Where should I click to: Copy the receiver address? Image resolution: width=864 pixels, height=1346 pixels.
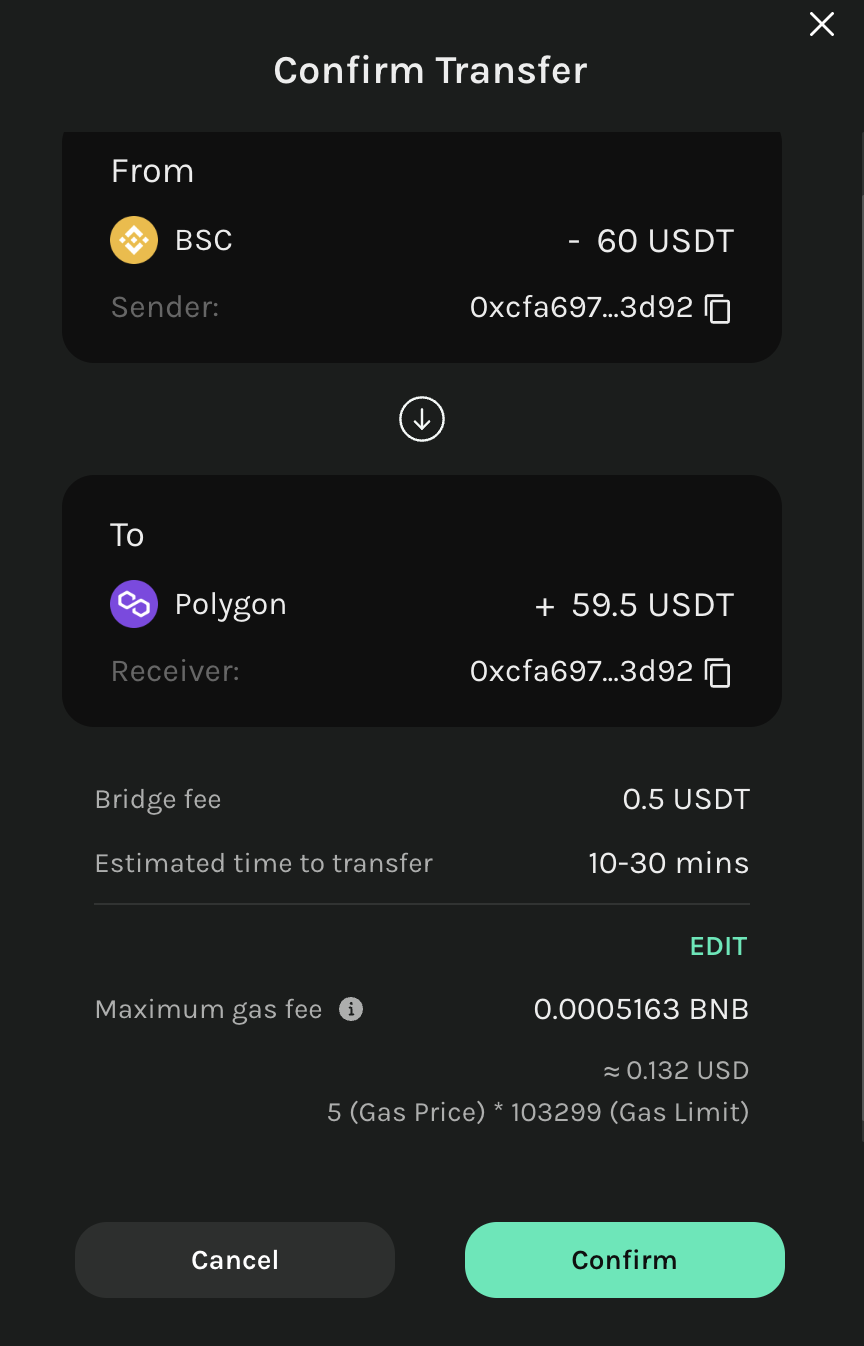718,672
